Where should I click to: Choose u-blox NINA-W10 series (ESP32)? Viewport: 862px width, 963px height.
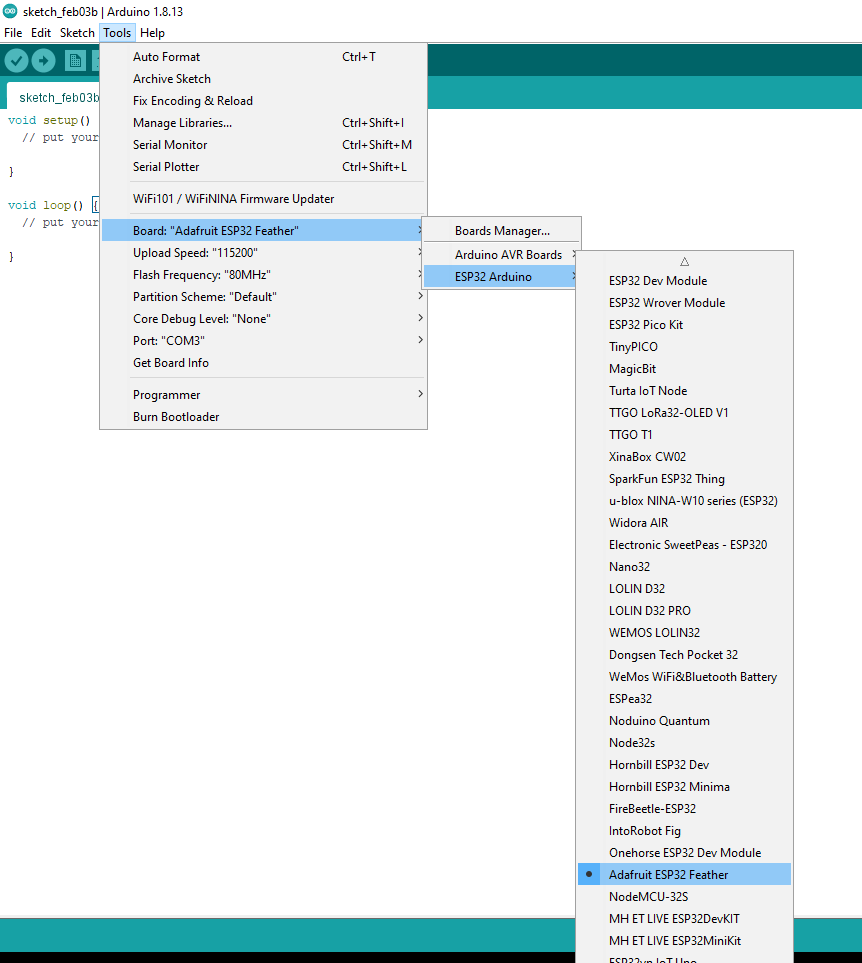click(x=685, y=501)
